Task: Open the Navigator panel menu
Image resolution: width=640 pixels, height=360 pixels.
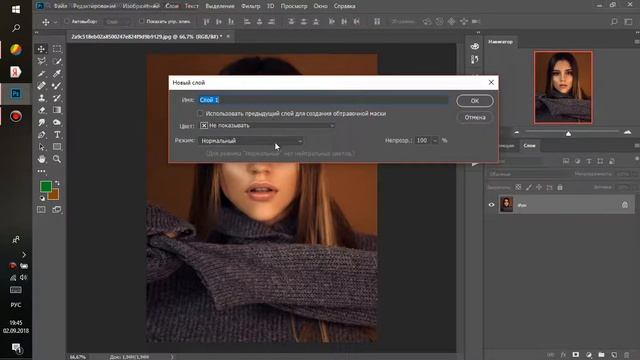Action: (x=637, y=42)
